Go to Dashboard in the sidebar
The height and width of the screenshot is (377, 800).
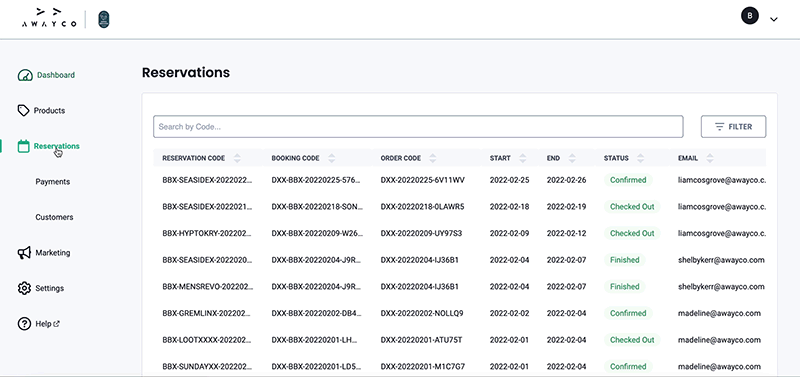(x=56, y=75)
